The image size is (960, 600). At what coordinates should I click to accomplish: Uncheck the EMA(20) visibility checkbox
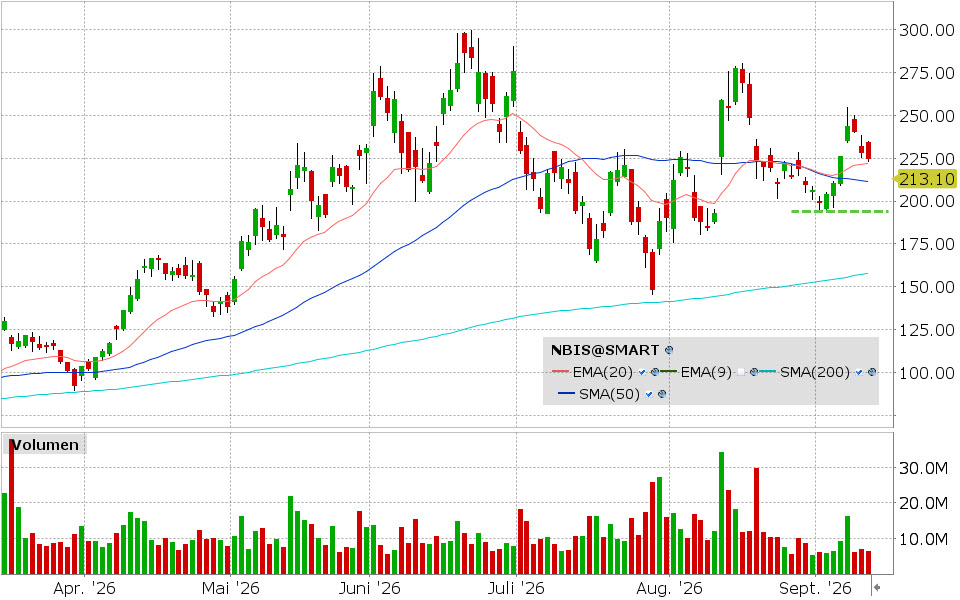pyautogui.click(x=642, y=372)
